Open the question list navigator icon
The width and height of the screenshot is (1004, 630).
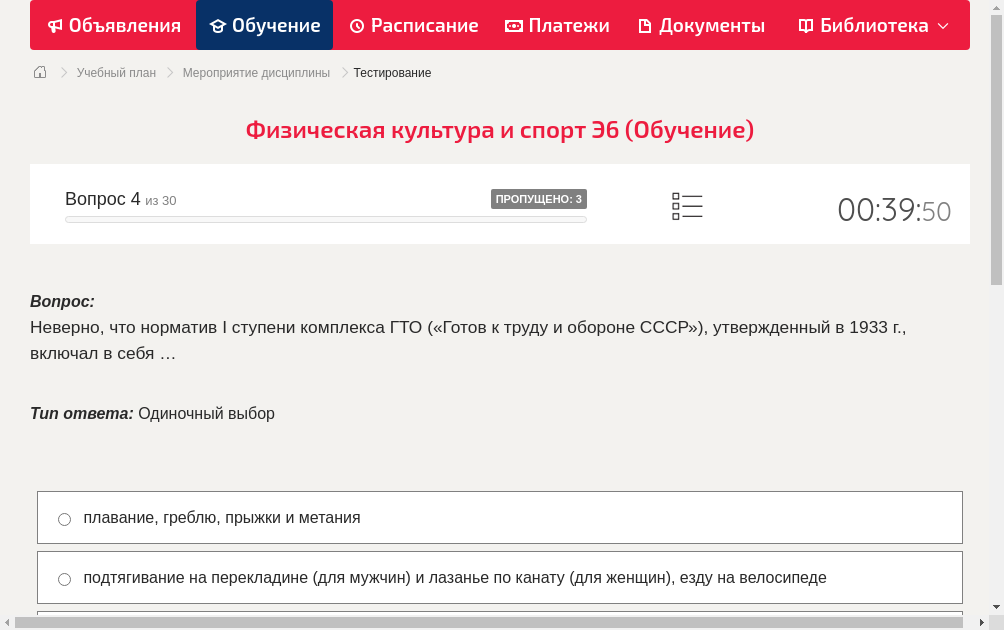687,206
